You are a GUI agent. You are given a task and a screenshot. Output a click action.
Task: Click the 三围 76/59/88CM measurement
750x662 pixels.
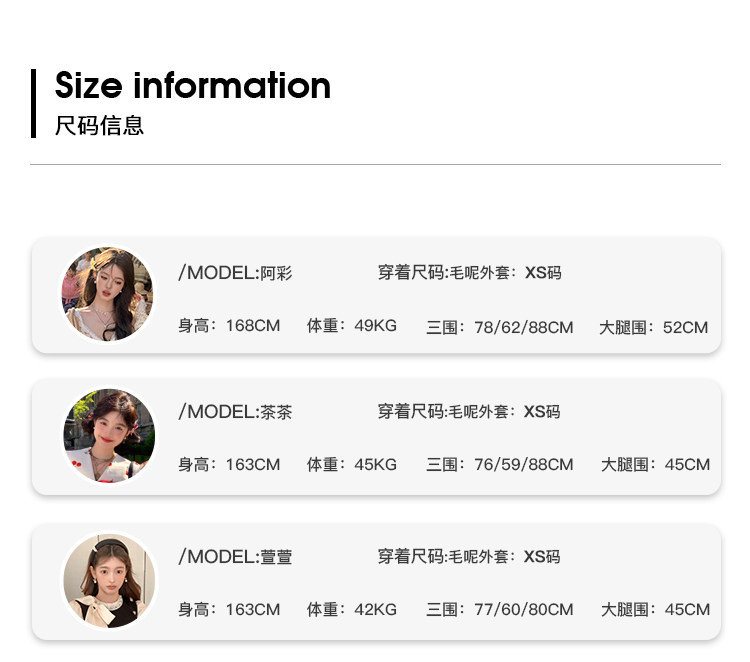tap(500, 465)
